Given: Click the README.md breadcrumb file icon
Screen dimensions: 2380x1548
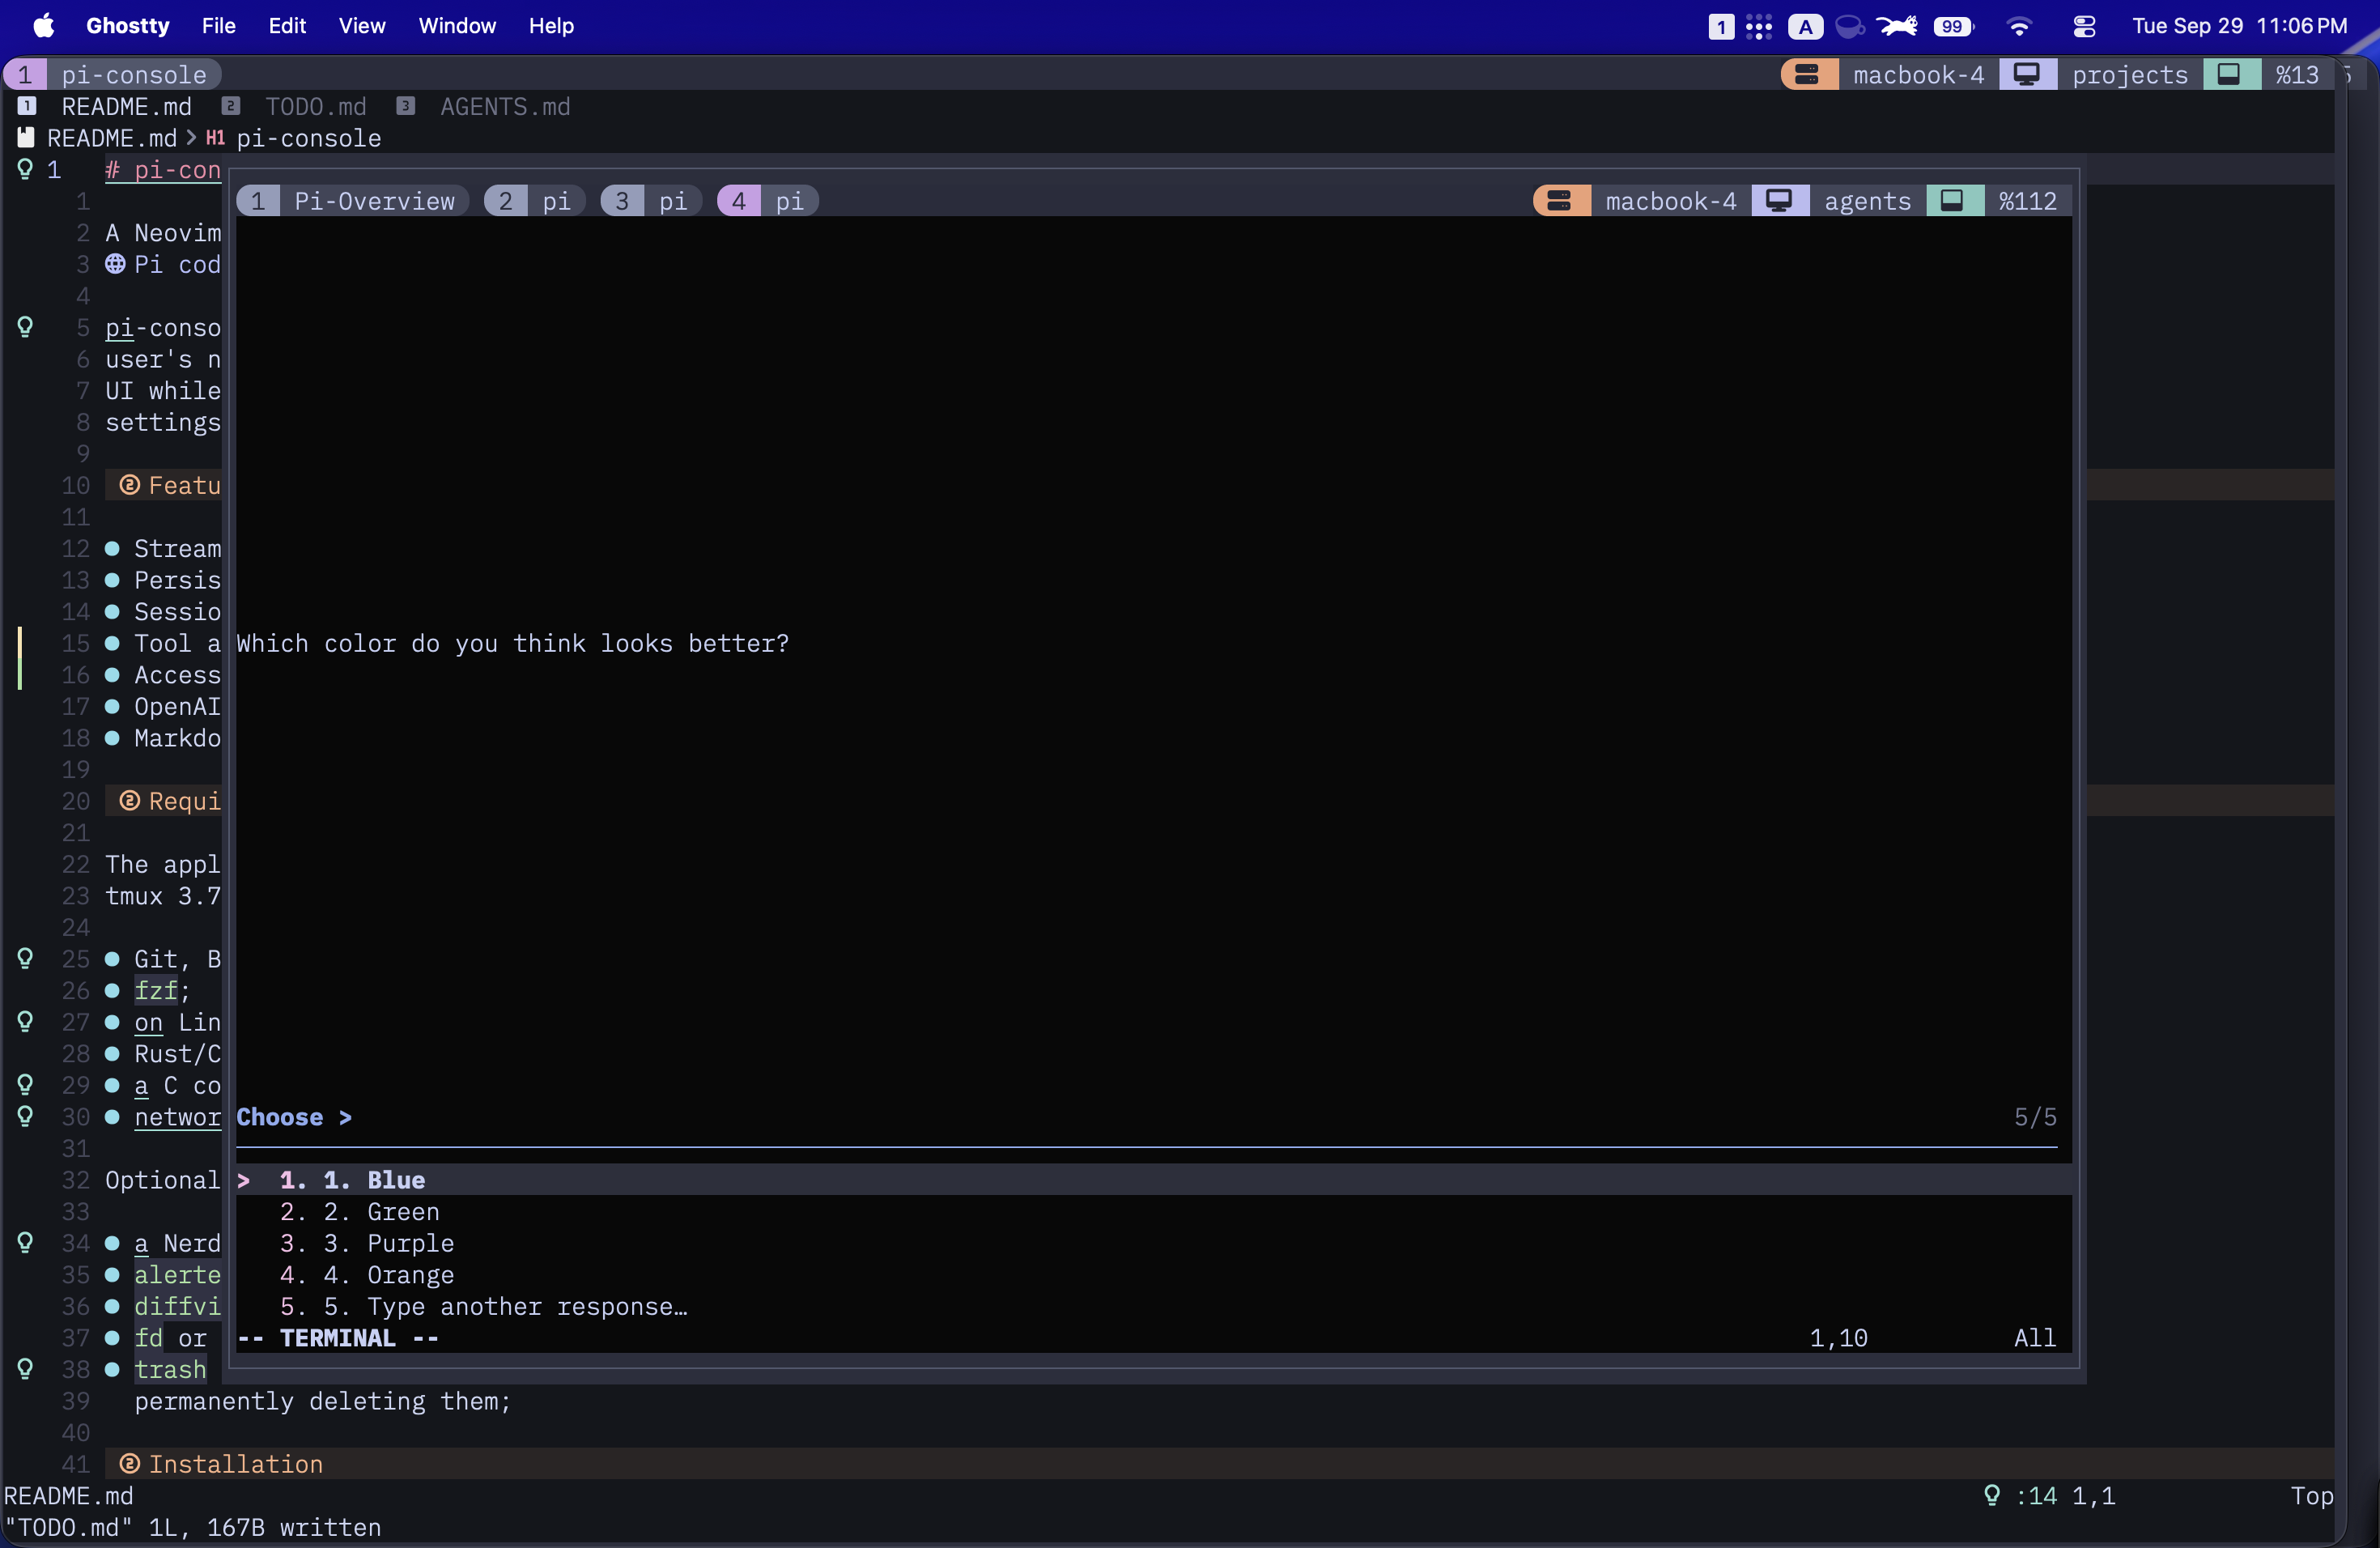Looking at the screenshot, I should (x=26, y=138).
